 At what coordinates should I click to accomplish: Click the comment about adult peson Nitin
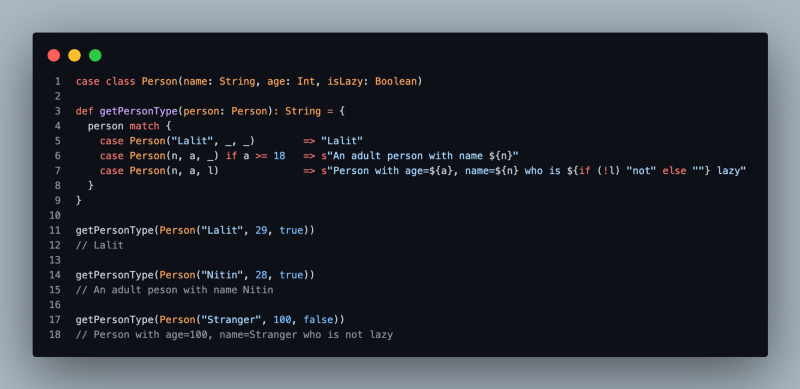174,290
